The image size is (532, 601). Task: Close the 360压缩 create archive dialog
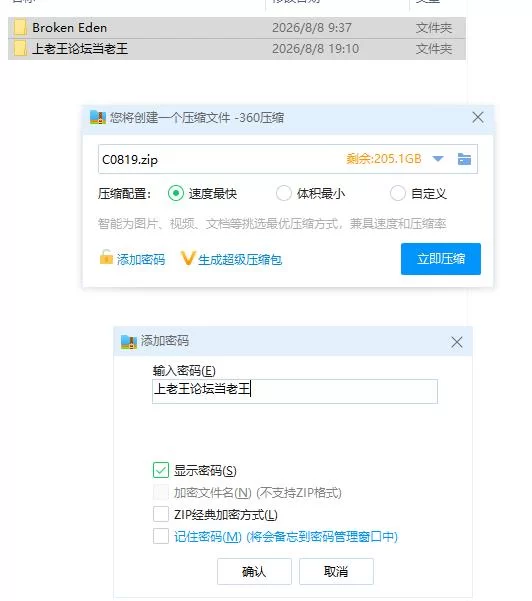478,117
